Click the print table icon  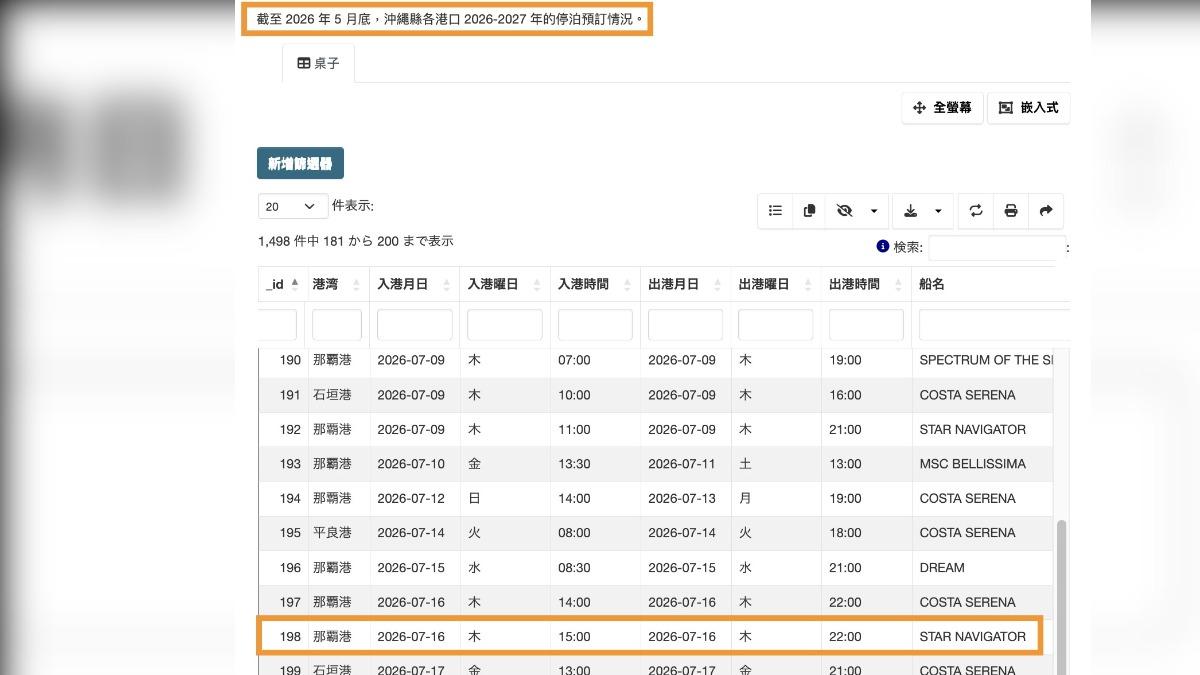1011,211
